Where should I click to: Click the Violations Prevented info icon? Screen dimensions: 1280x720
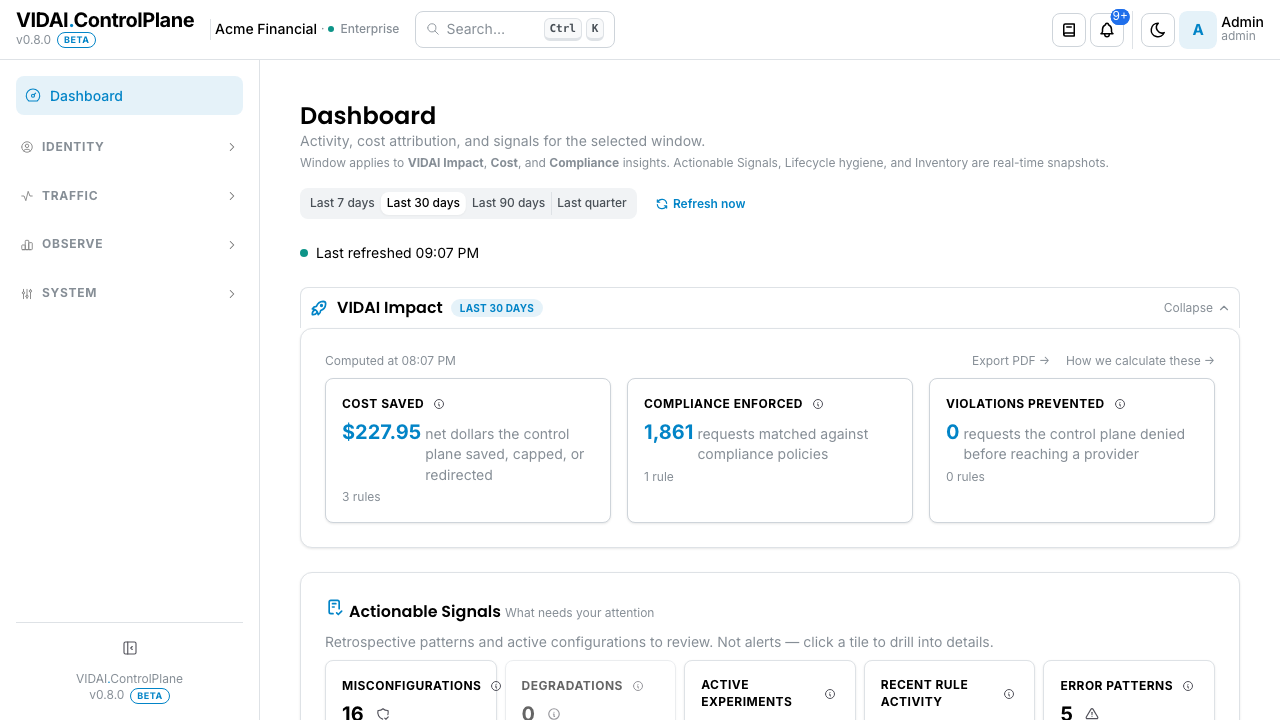1120,404
